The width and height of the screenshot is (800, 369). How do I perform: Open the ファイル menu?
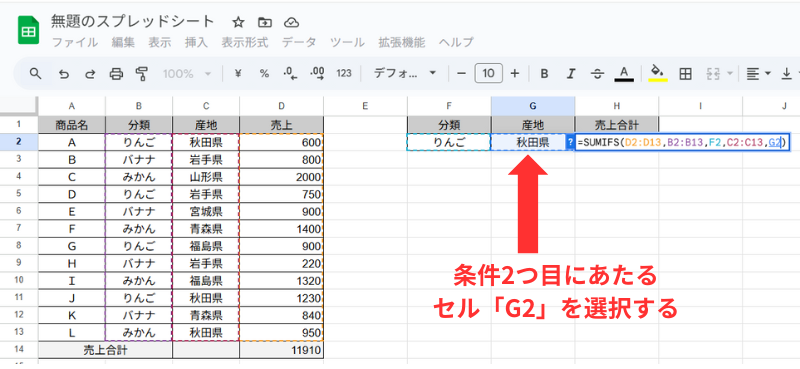tap(75, 42)
